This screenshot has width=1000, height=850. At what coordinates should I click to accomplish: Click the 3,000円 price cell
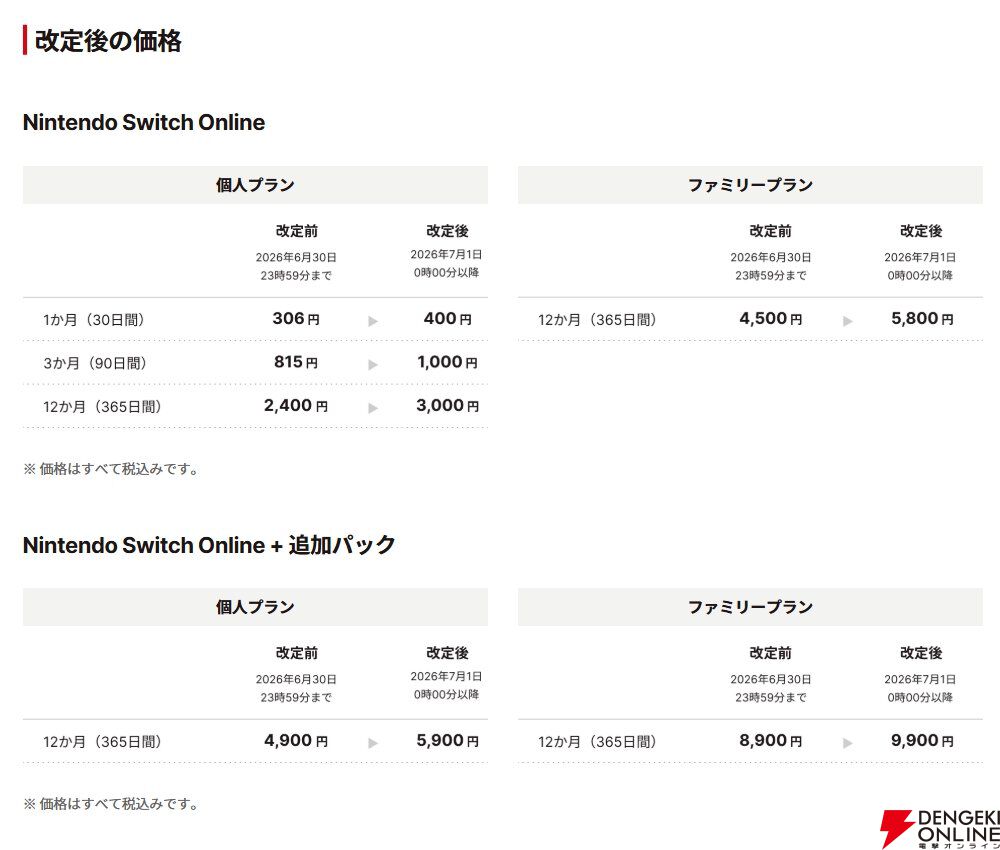coord(448,405)
